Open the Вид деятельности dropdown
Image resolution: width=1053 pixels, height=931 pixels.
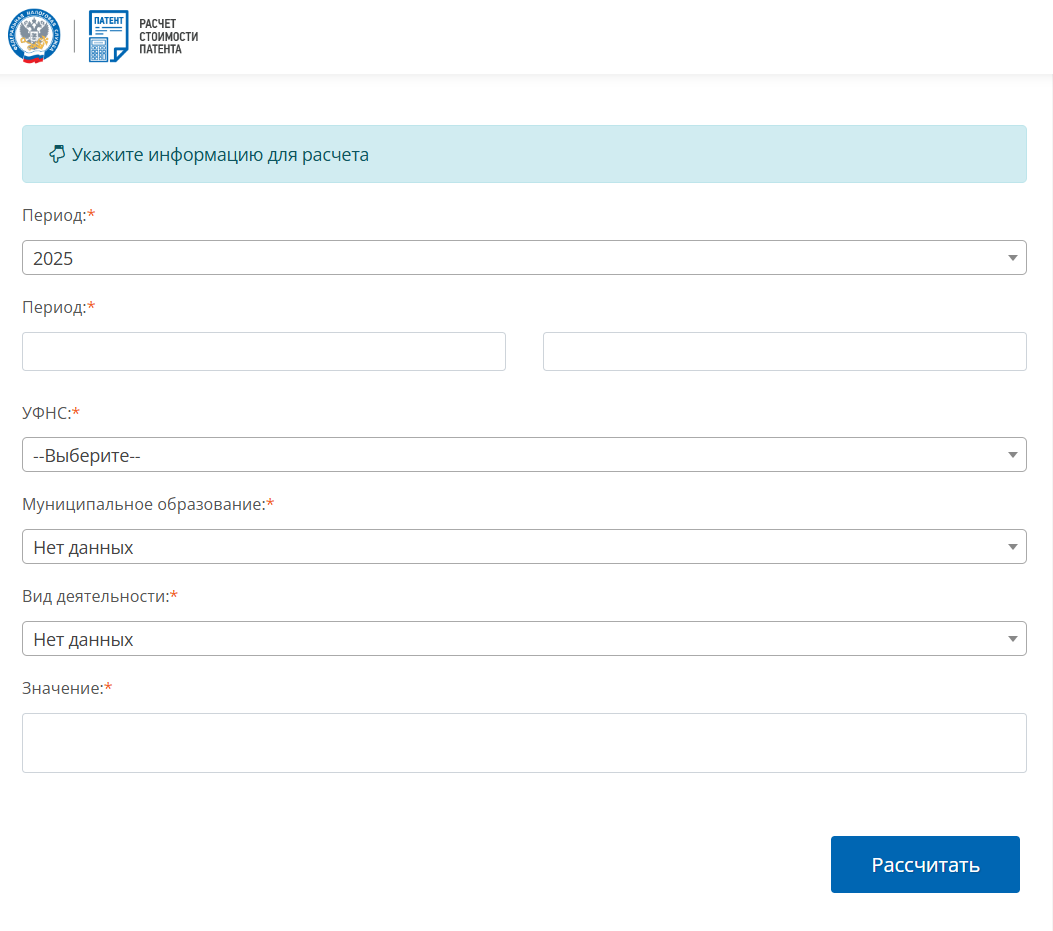(524, 639)
